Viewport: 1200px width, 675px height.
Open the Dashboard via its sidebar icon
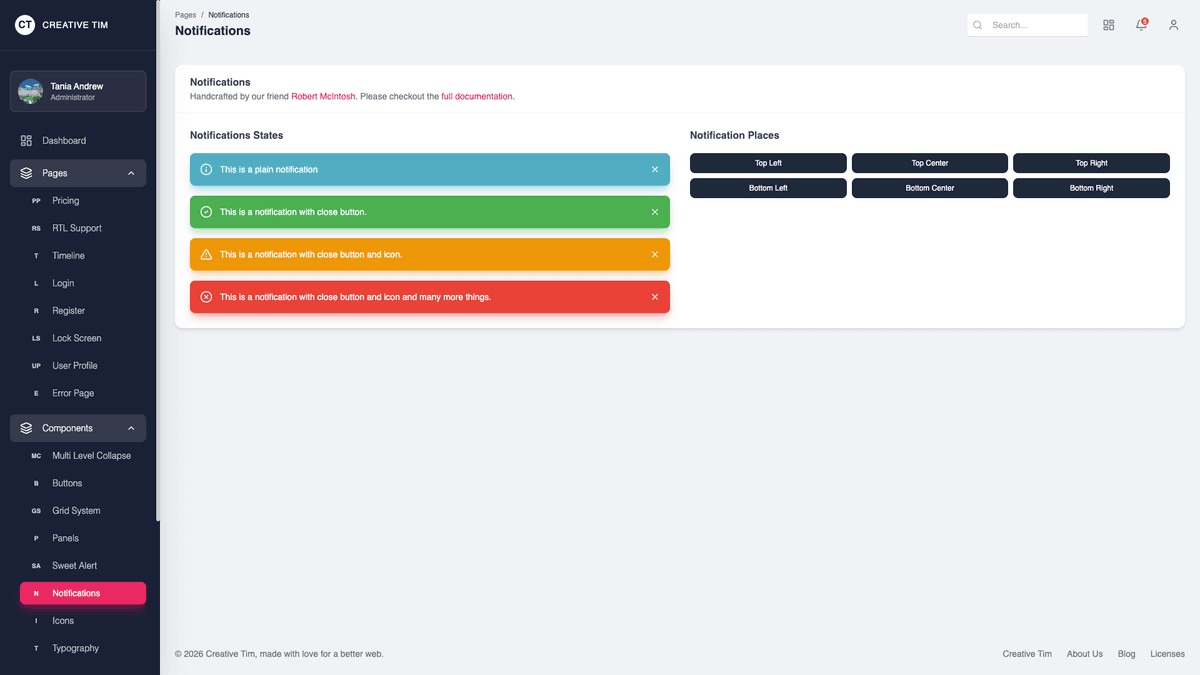[x=26, y=140]
